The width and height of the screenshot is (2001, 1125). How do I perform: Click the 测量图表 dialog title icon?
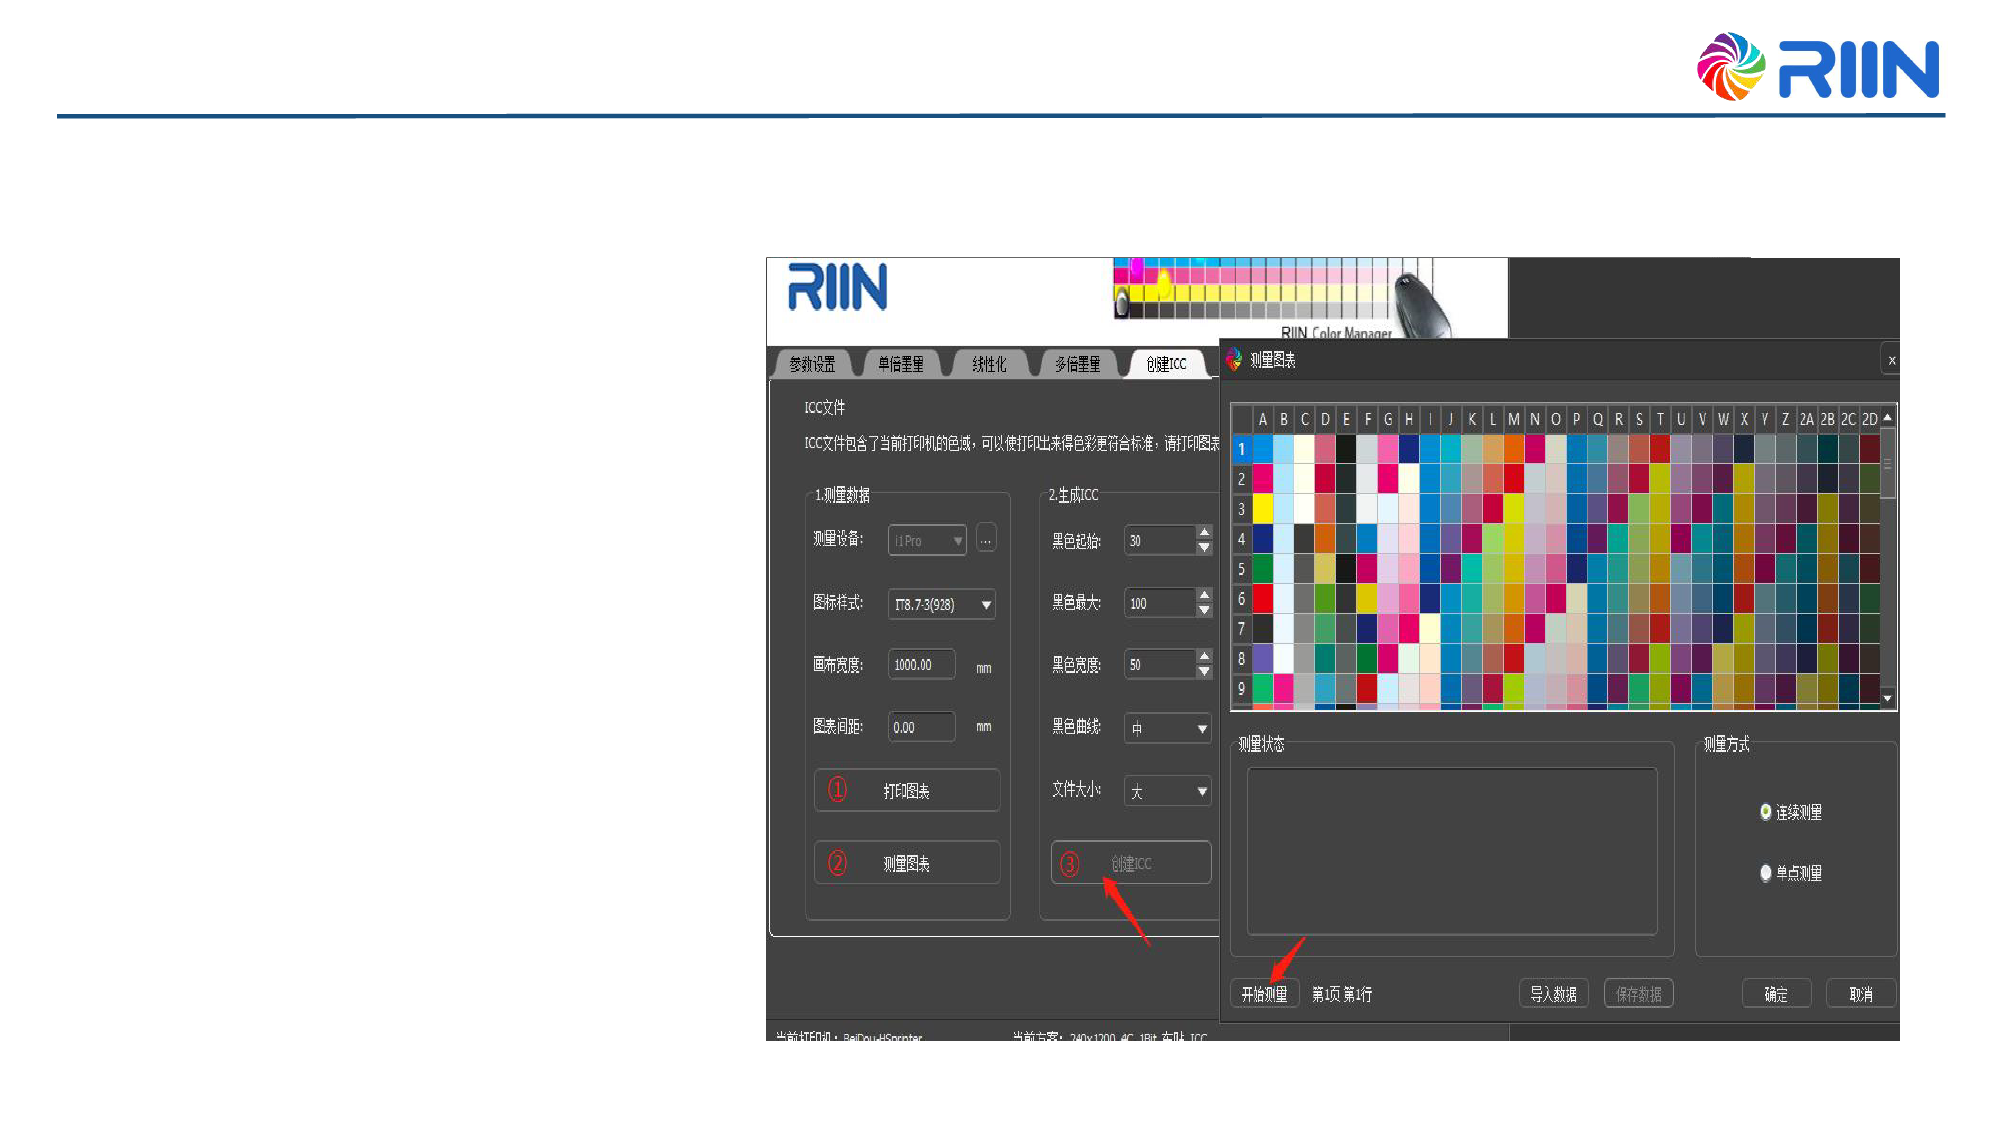pos(1234,360)
